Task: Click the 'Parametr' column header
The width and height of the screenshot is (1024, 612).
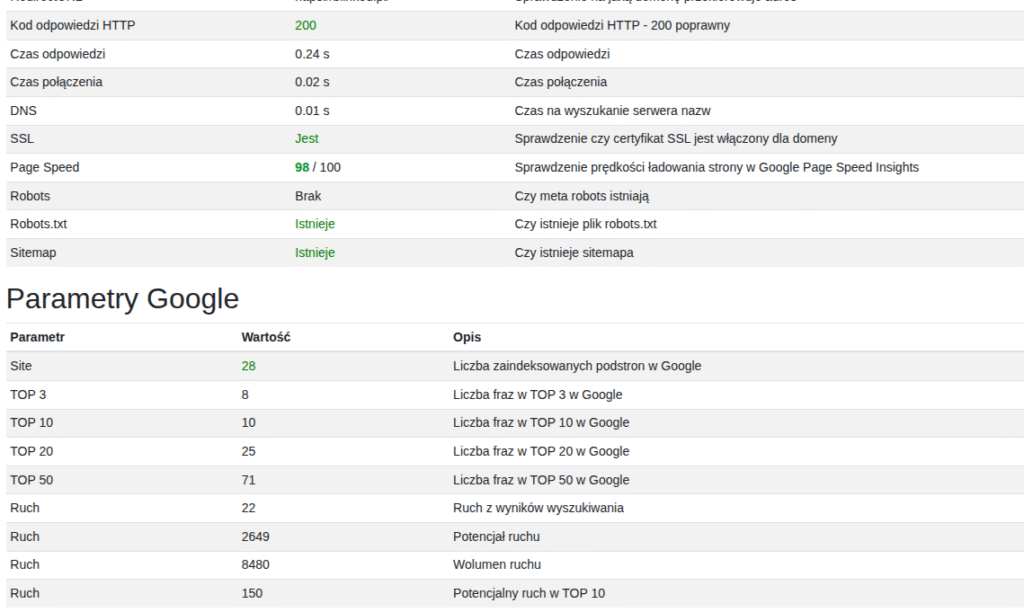Action: click(x=37, y=338)
